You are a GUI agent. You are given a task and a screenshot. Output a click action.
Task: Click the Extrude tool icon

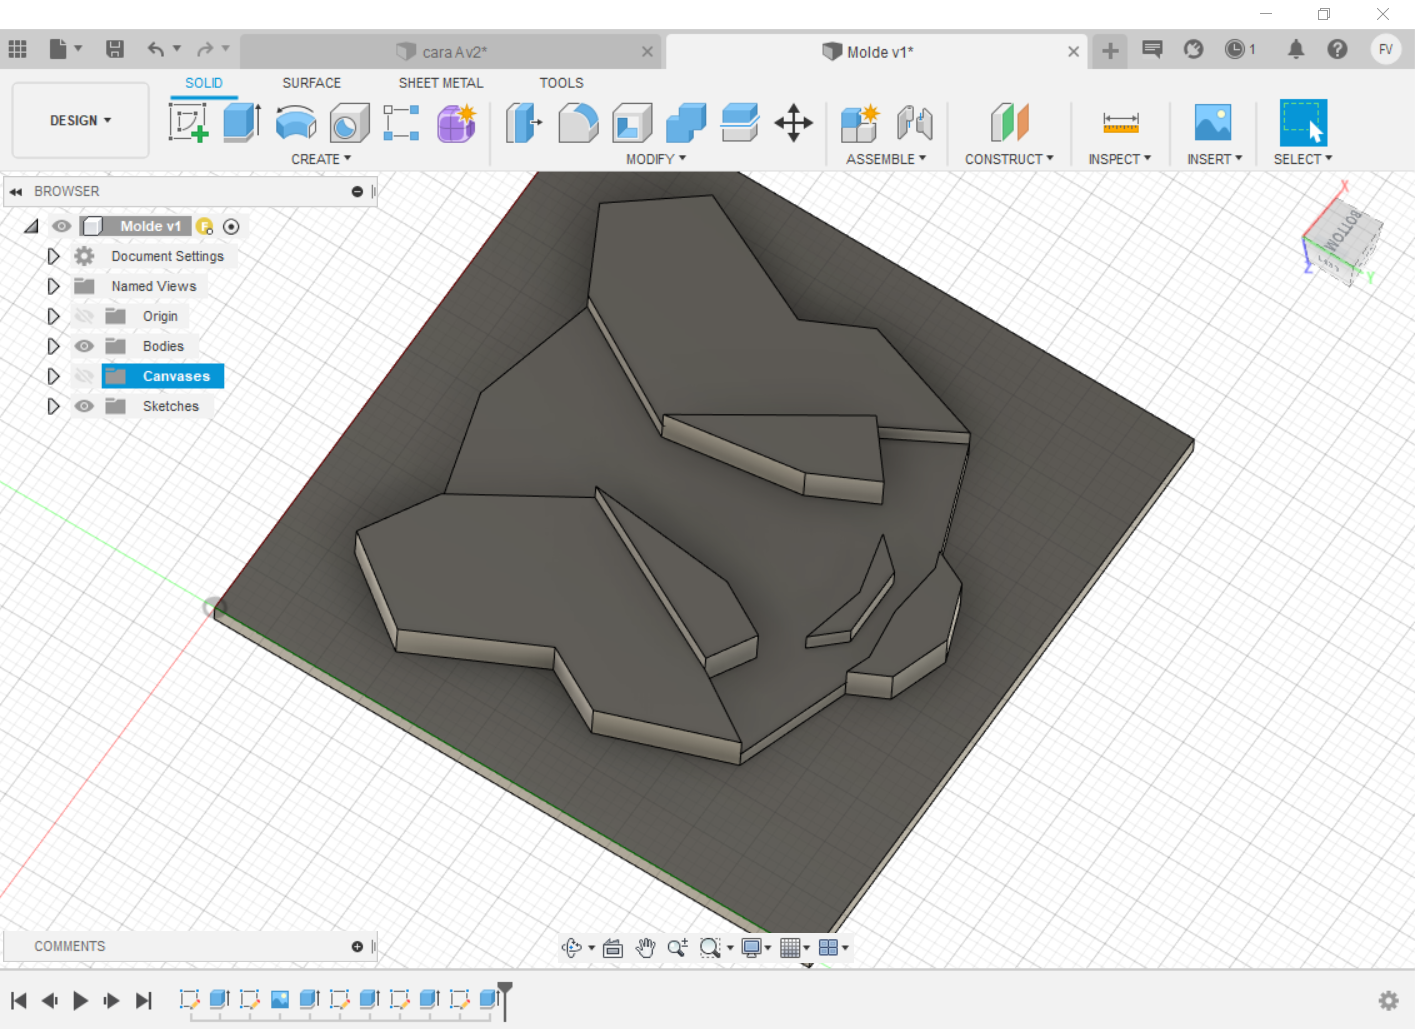click(242, 123)
